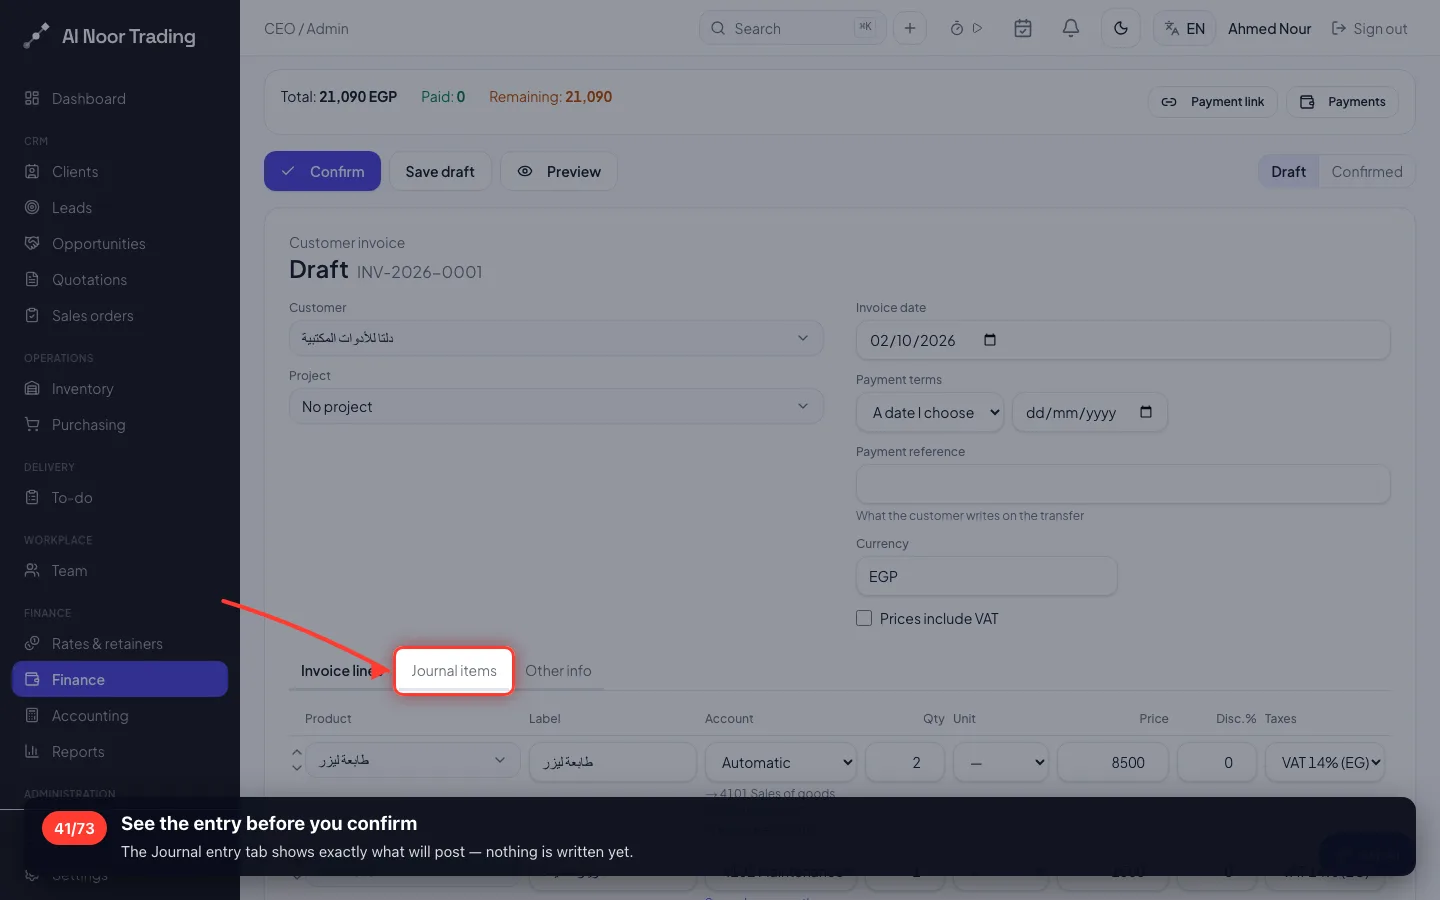Click the Payment reference field

[x=1123, y=484]
